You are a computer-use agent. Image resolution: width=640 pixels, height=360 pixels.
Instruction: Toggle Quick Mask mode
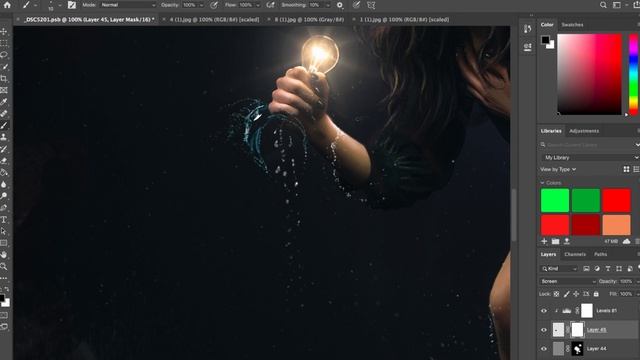click(x=4, y=315)
